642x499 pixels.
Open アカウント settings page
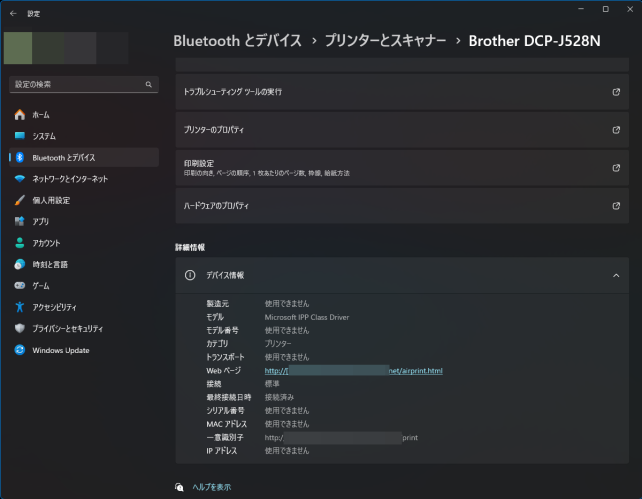pos(84,243)
